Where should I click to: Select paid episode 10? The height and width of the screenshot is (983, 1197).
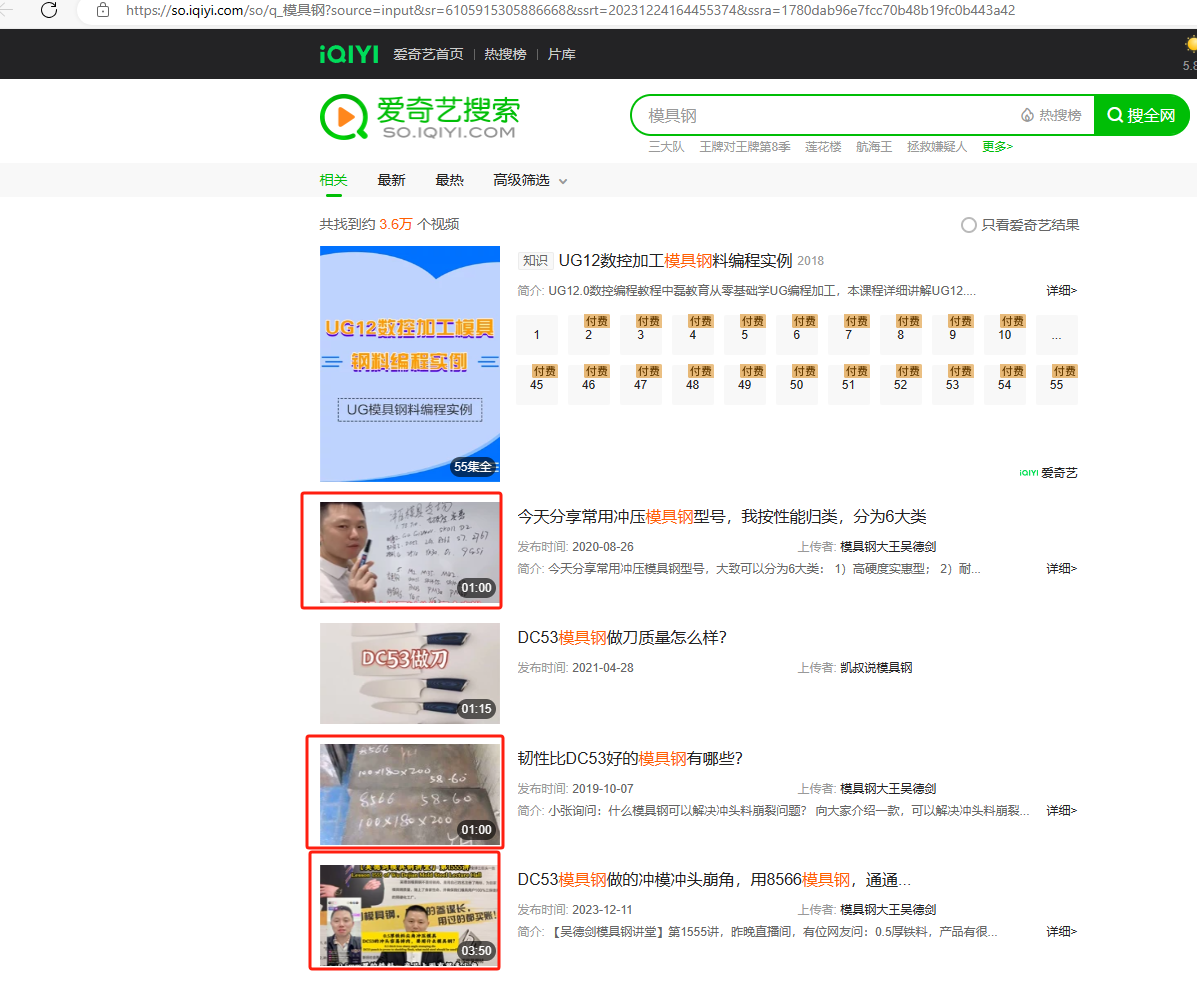click(1005, 335)
